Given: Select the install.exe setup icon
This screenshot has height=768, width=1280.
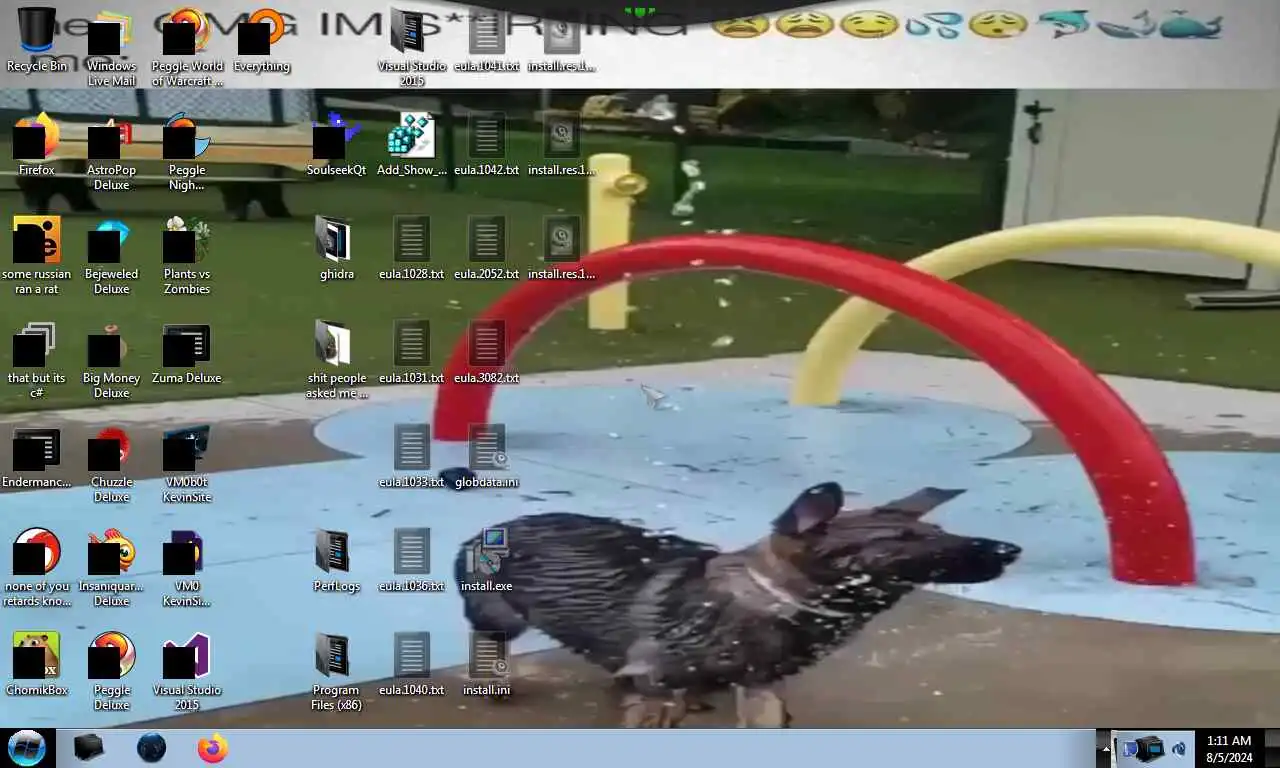Looking at the screenshot, I should [486, 560].
